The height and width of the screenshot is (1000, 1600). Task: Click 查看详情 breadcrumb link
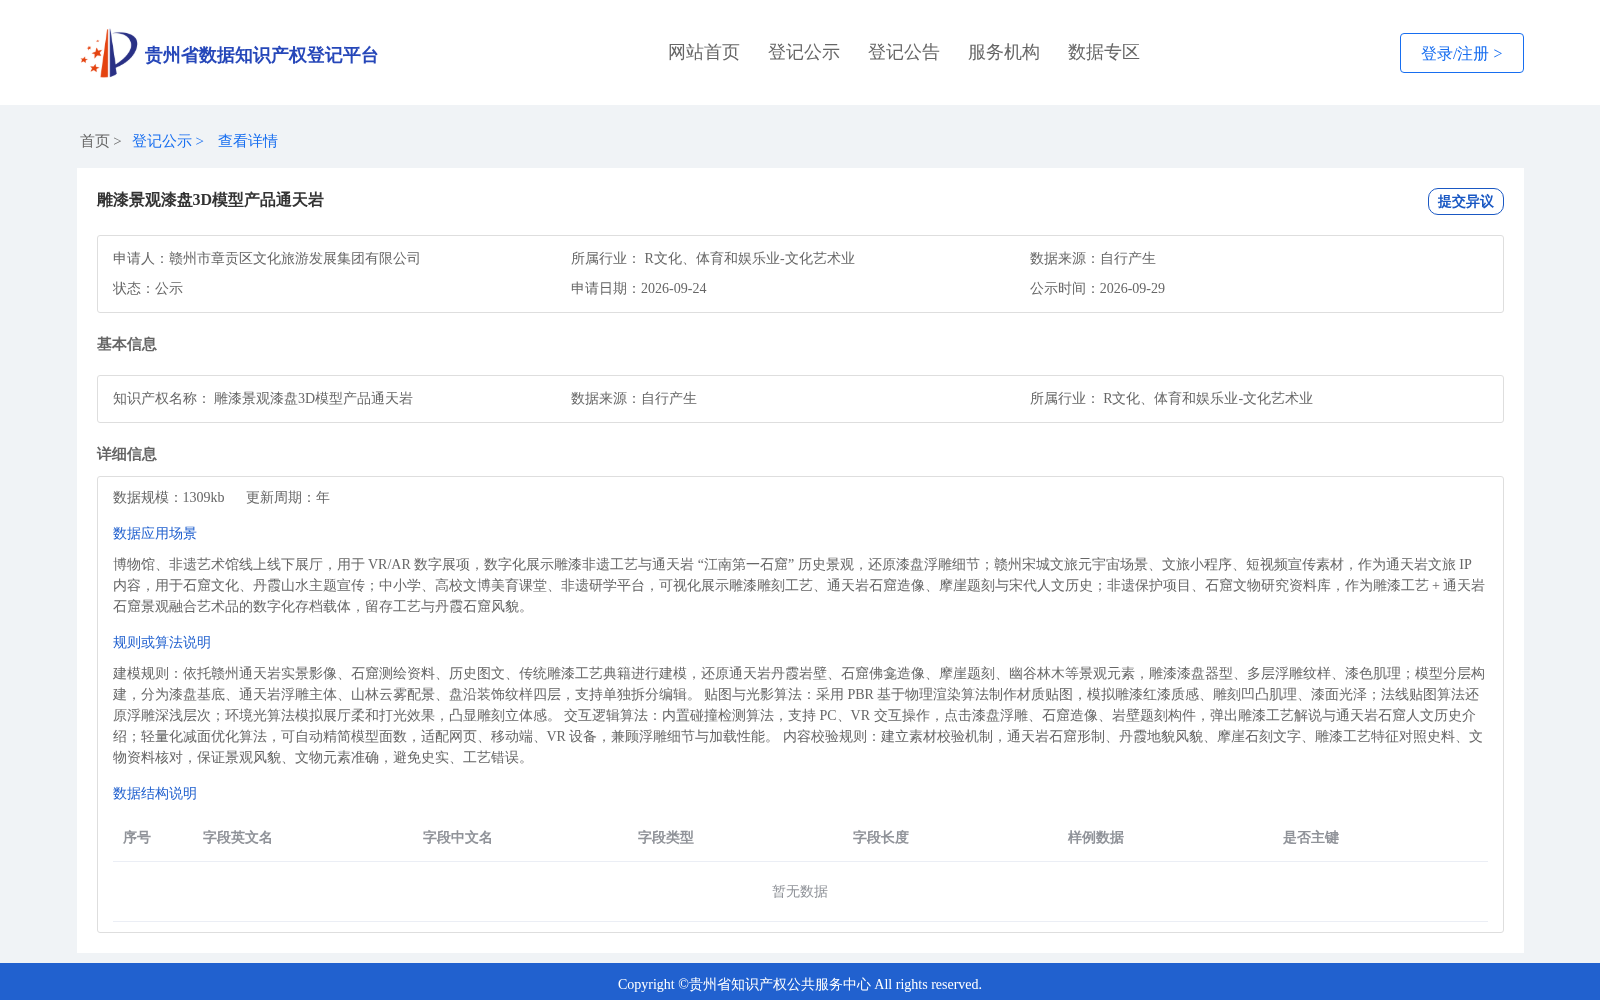click(248, 141)
